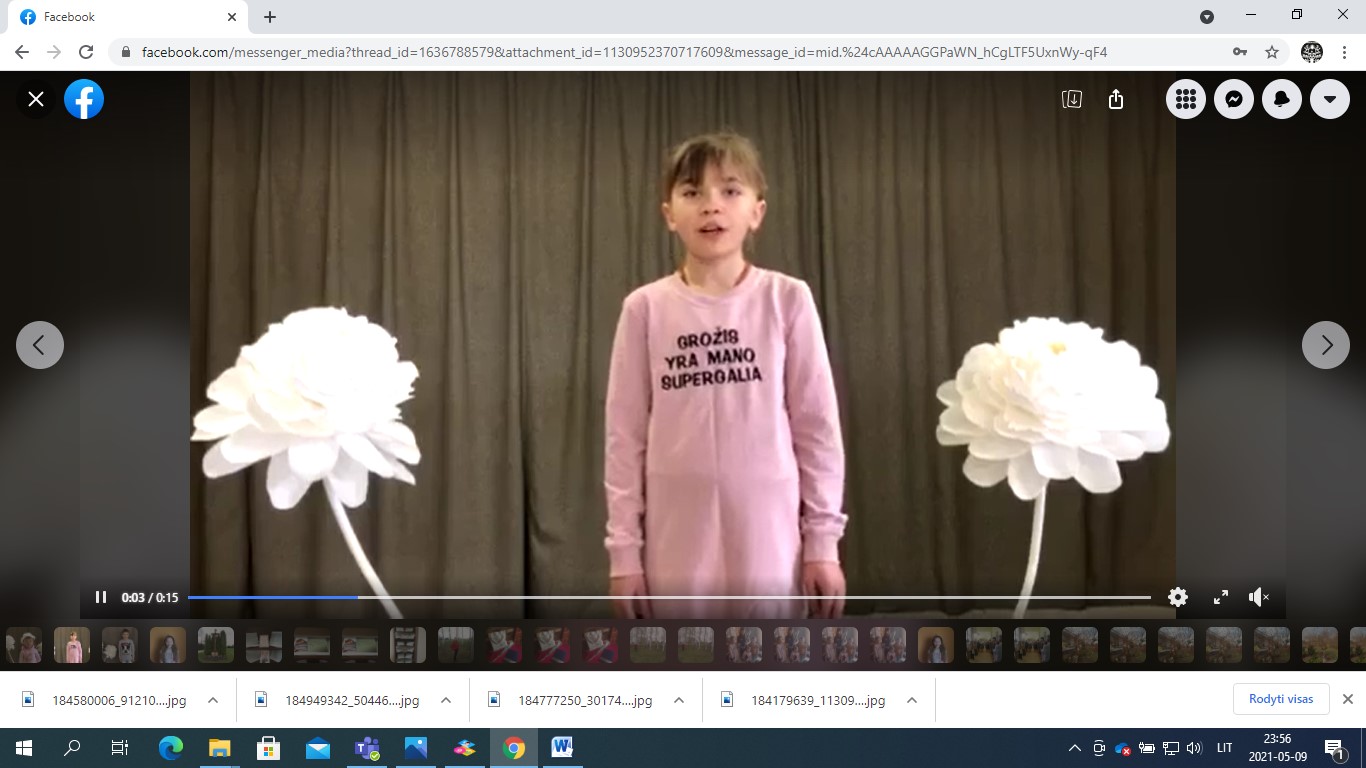Open the Chrome three-dot menu
The width and height of the screenshot is (1366, 768).
(1344, 52)
